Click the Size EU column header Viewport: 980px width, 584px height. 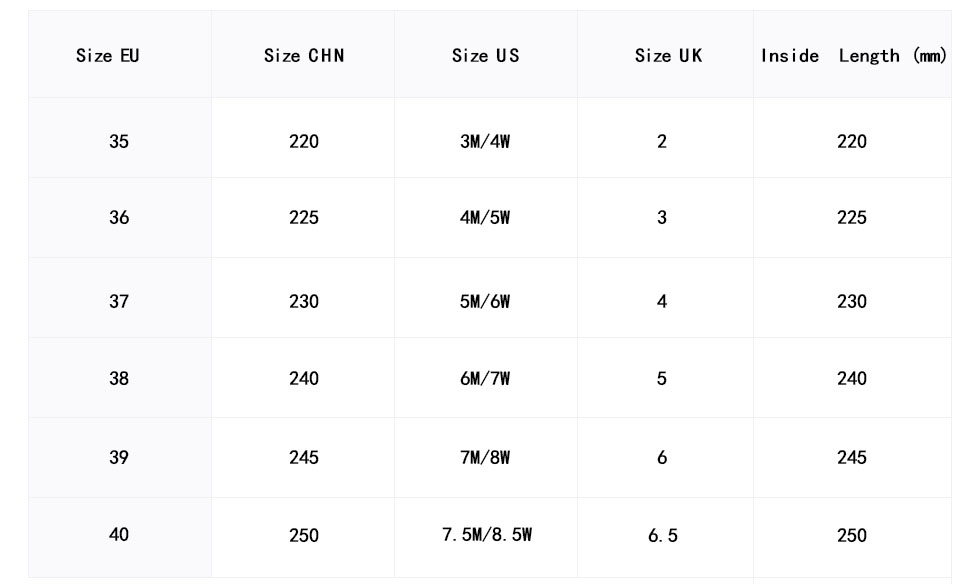click(x=108, y=56)
